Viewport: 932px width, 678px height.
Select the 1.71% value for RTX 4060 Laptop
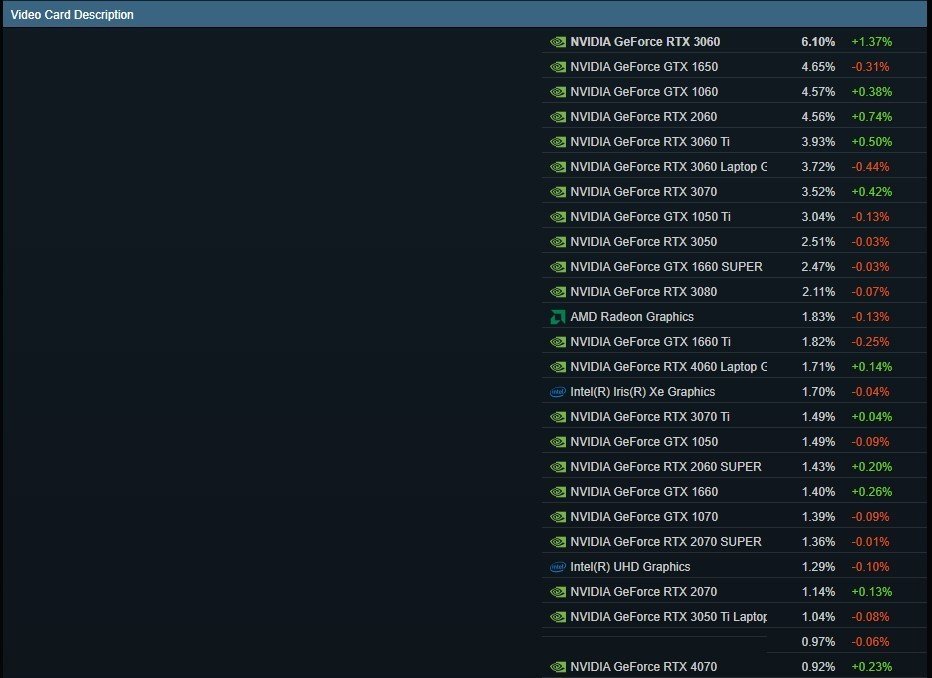818,367
